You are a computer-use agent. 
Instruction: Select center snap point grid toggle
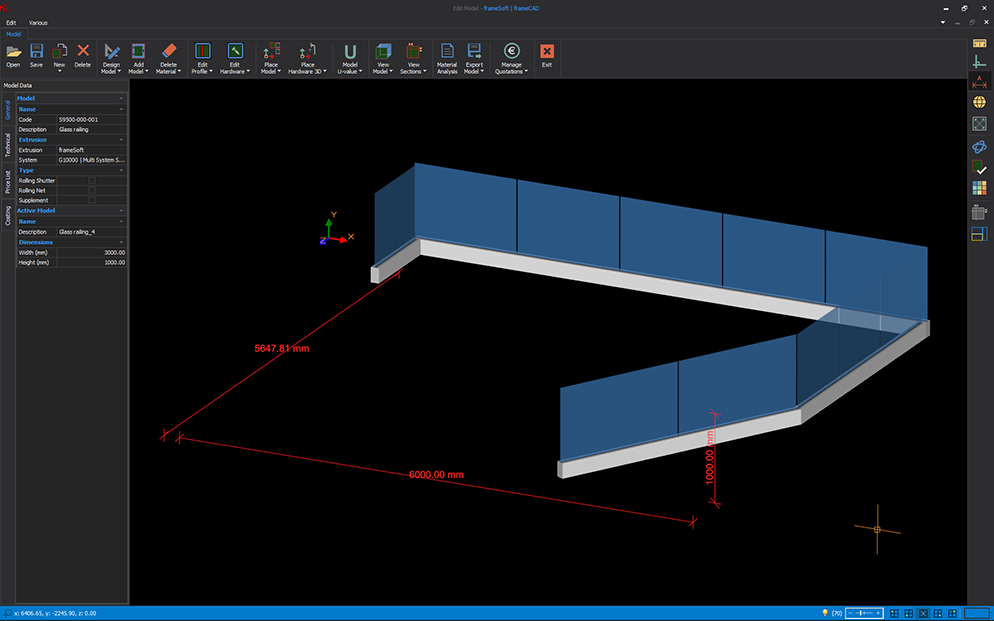pyautogui.click(x=923, y=613)
